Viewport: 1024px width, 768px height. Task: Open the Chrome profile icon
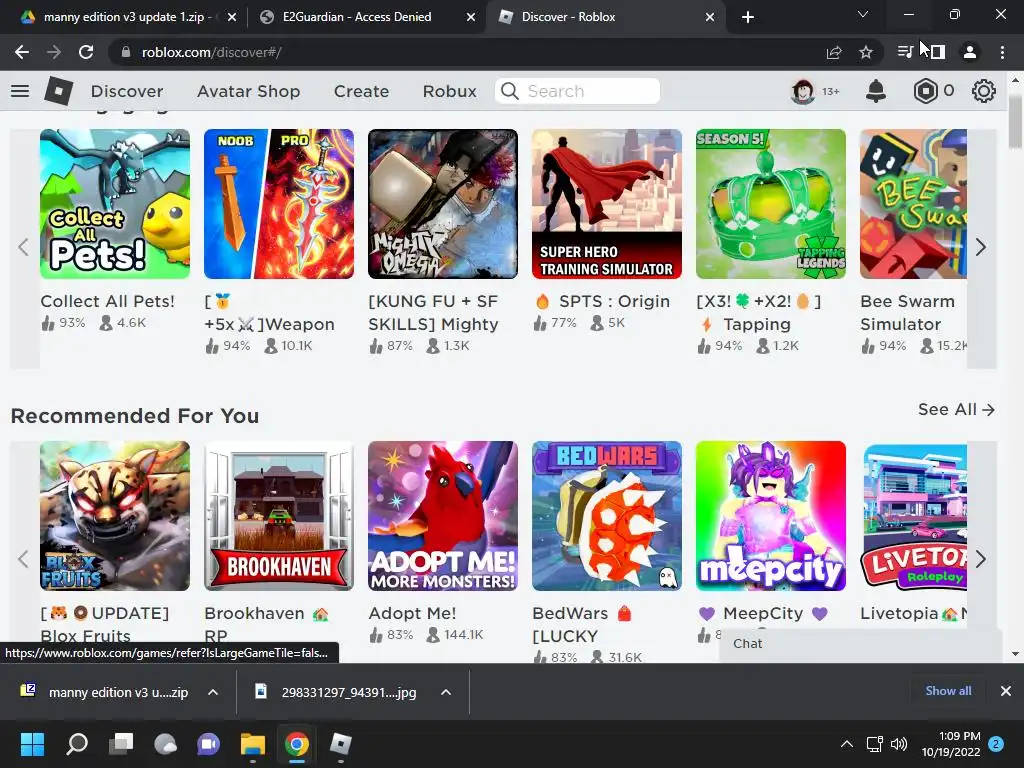pos(970,52)
